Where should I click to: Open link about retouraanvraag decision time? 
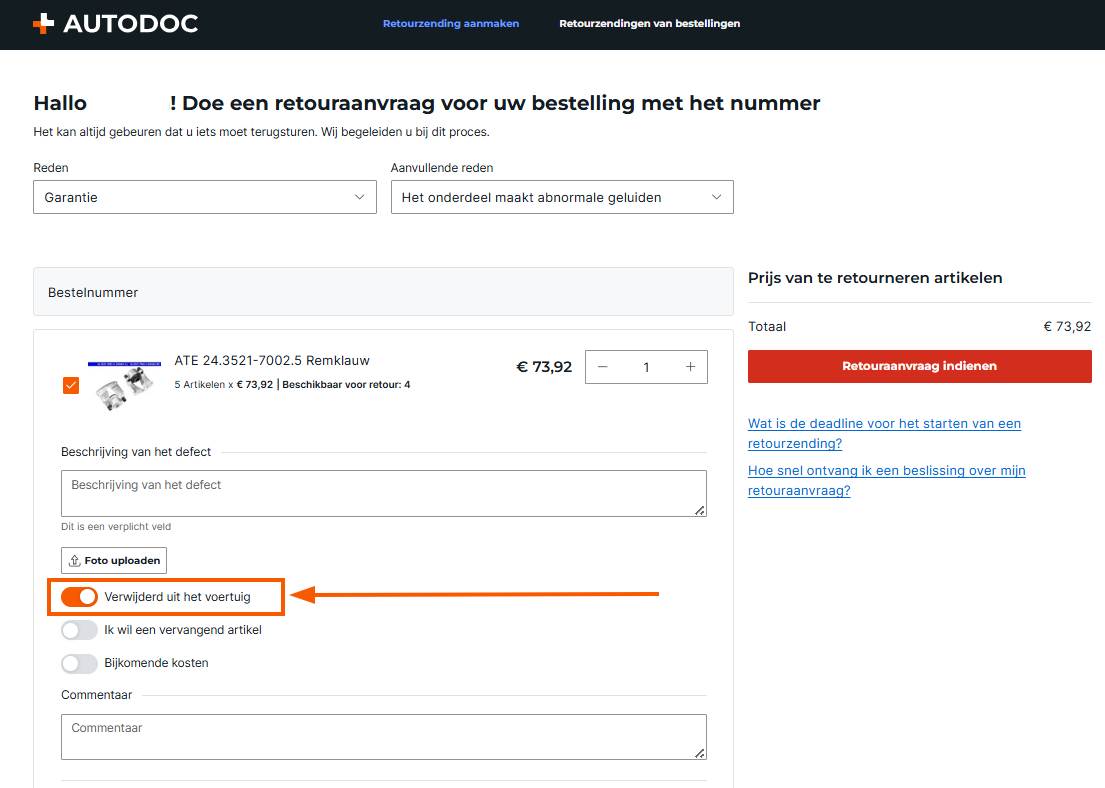886,480
